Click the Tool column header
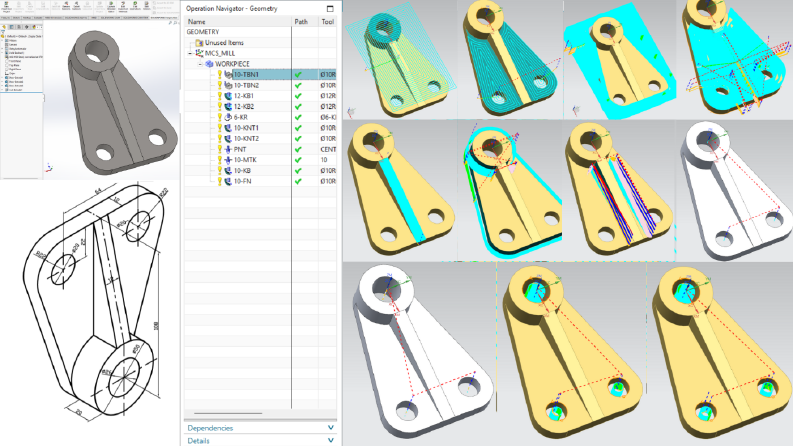This screenshot has height=446, width=793. click(x=328, y=22)
